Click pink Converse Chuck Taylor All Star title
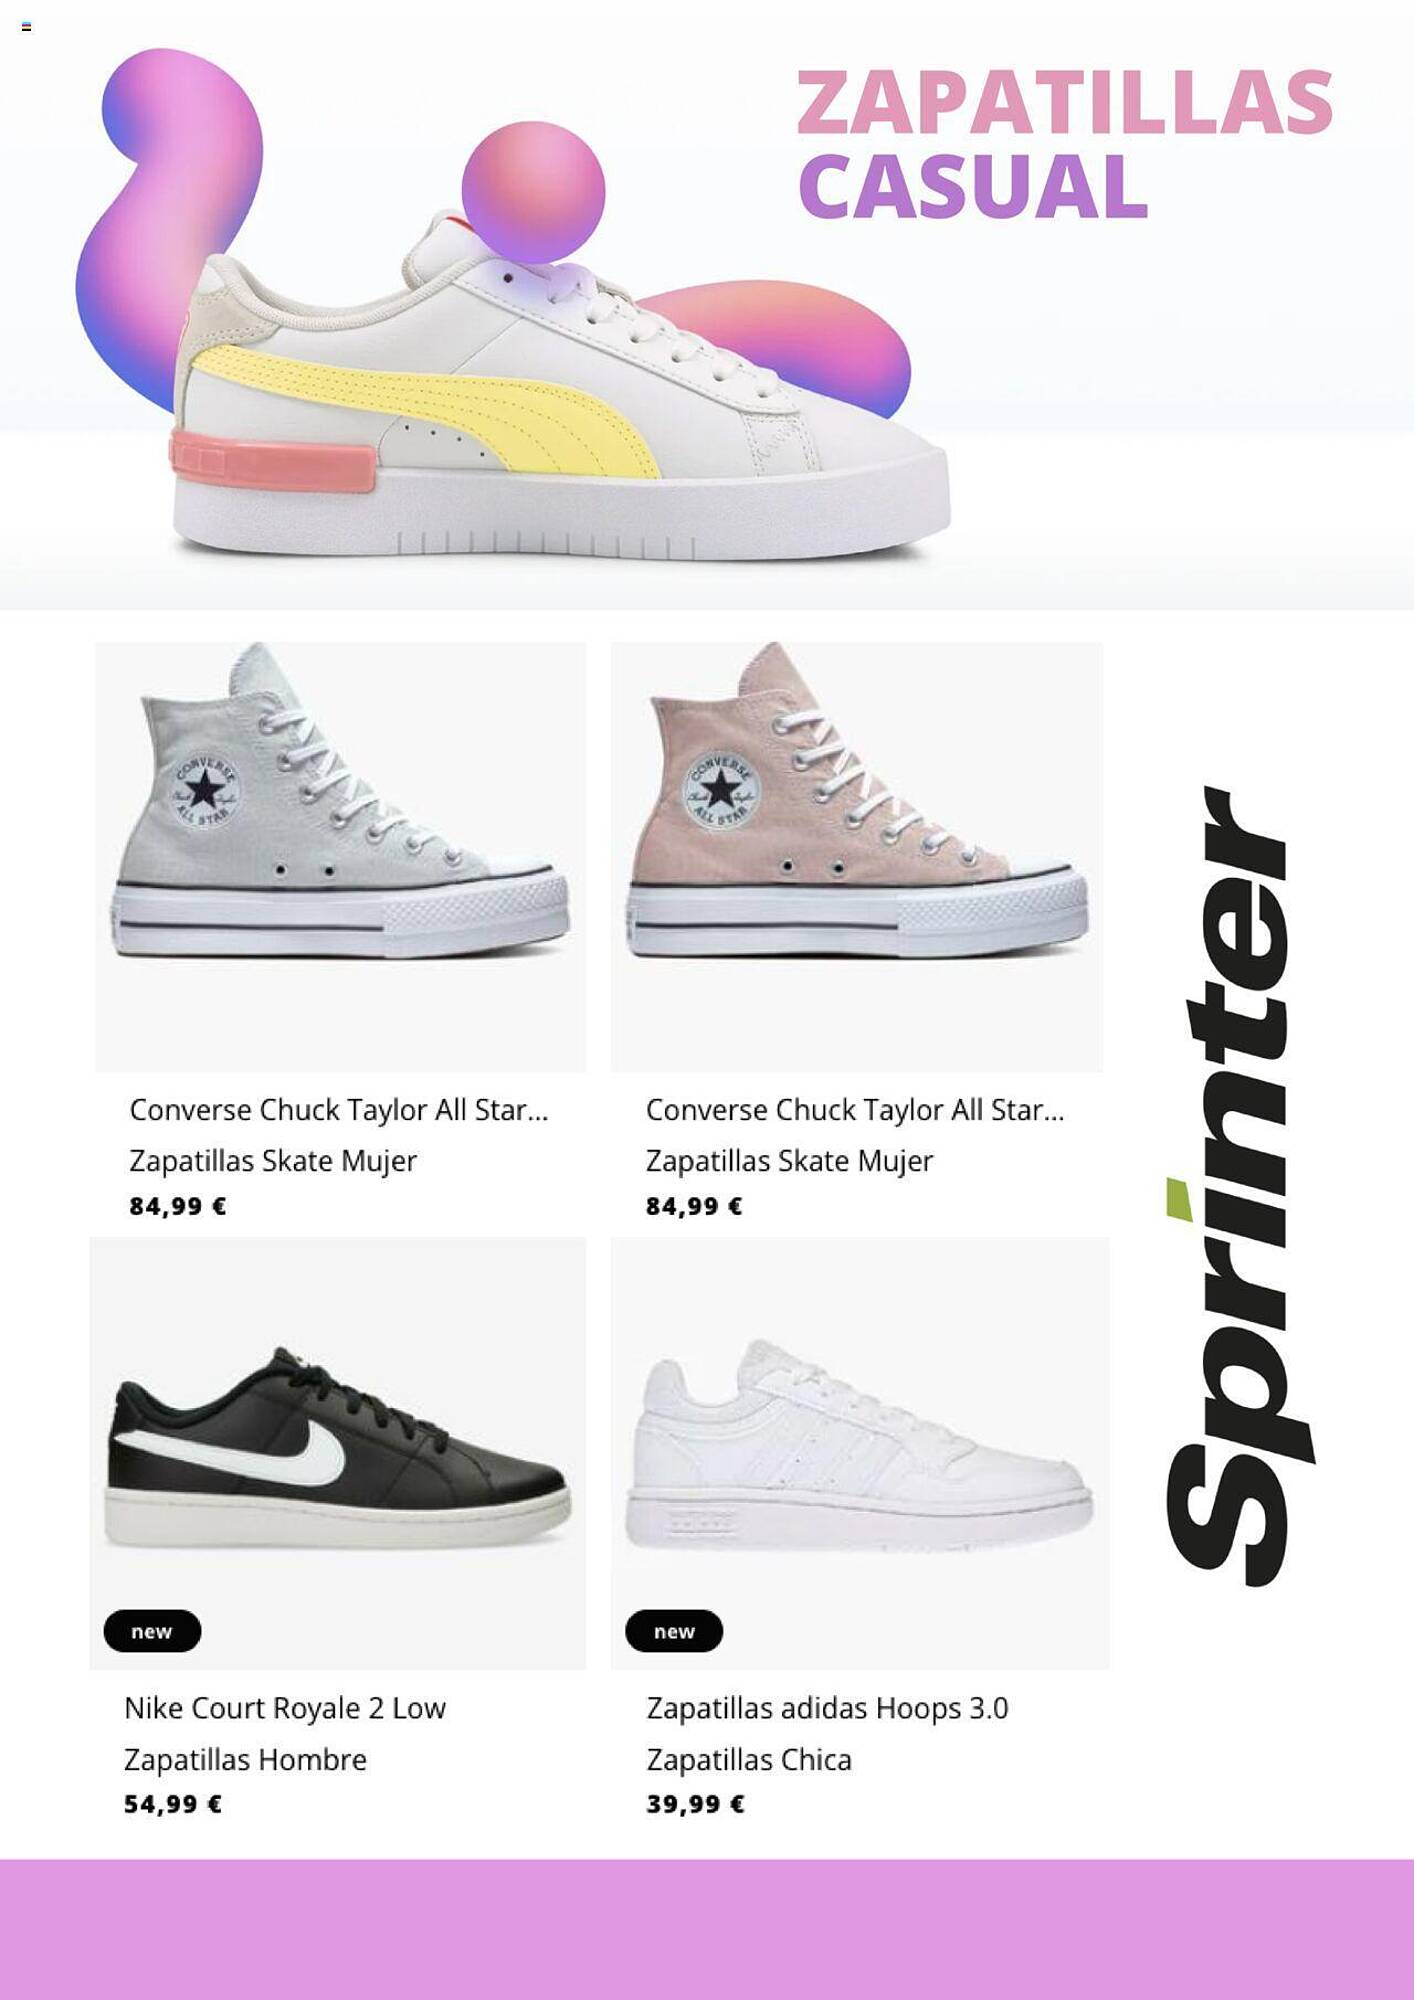 point(855,1110)
